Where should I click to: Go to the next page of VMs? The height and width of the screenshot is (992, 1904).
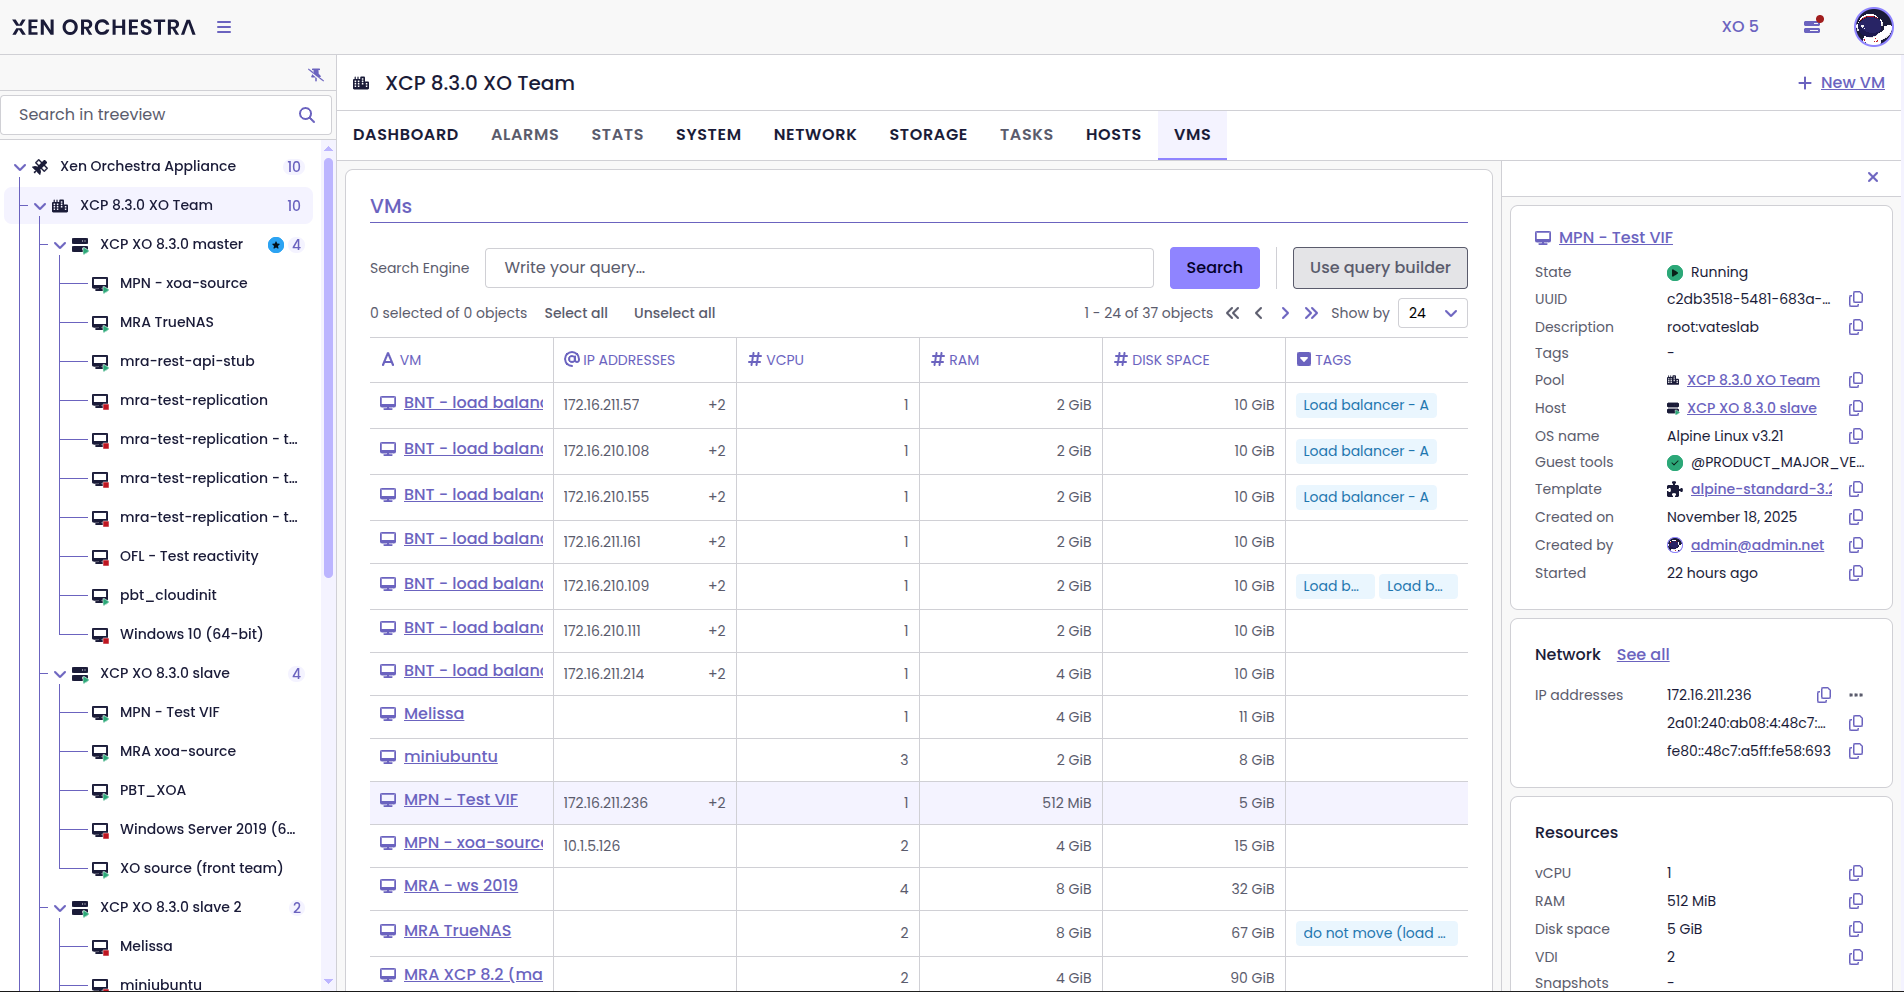(x=1285, y=313)
